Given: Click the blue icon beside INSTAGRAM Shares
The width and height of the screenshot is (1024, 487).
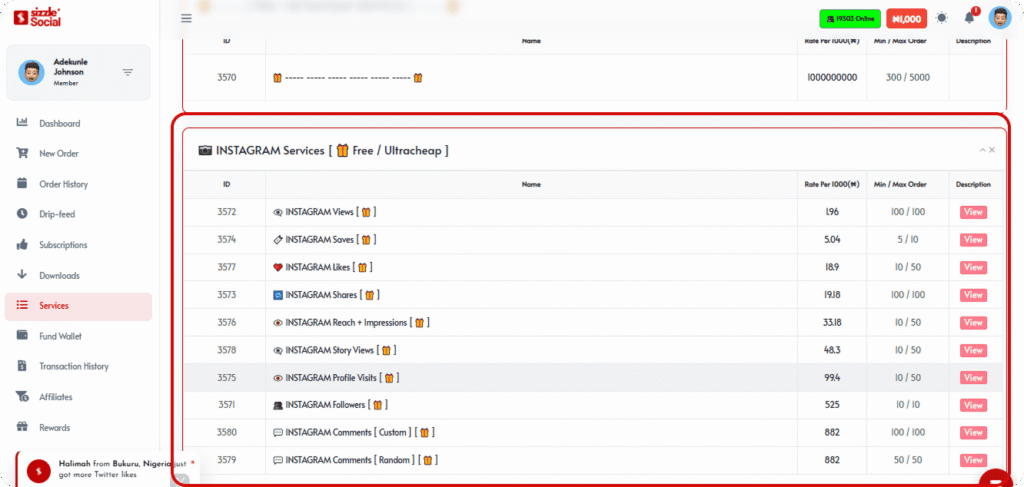Looking at the screenshot, I should pyautogui.click(x=278, y=295).
